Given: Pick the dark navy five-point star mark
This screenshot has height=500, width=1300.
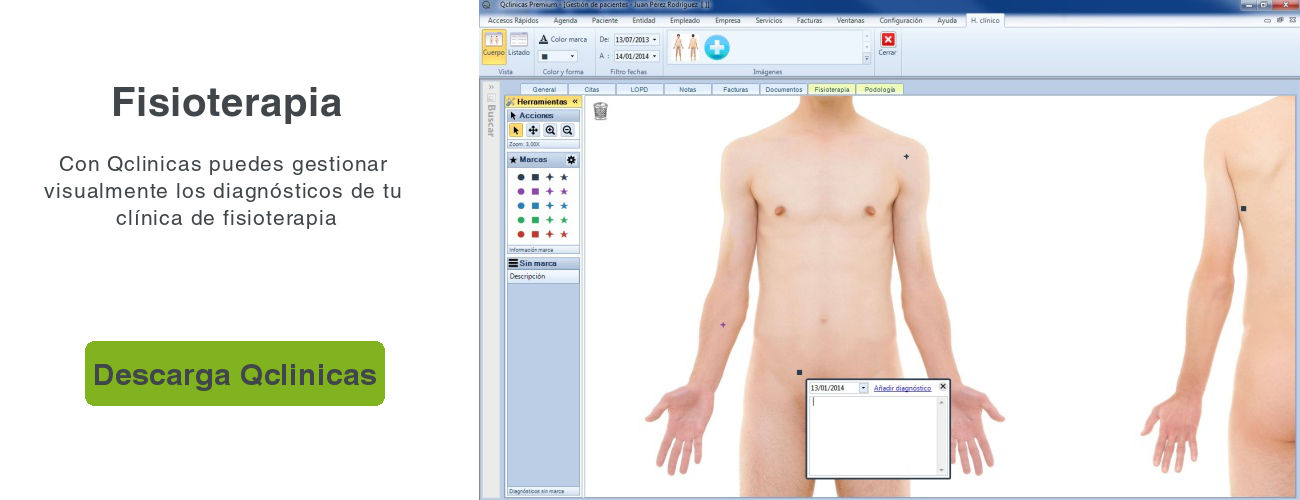Looking at the screenshot, I should point(564,177).
